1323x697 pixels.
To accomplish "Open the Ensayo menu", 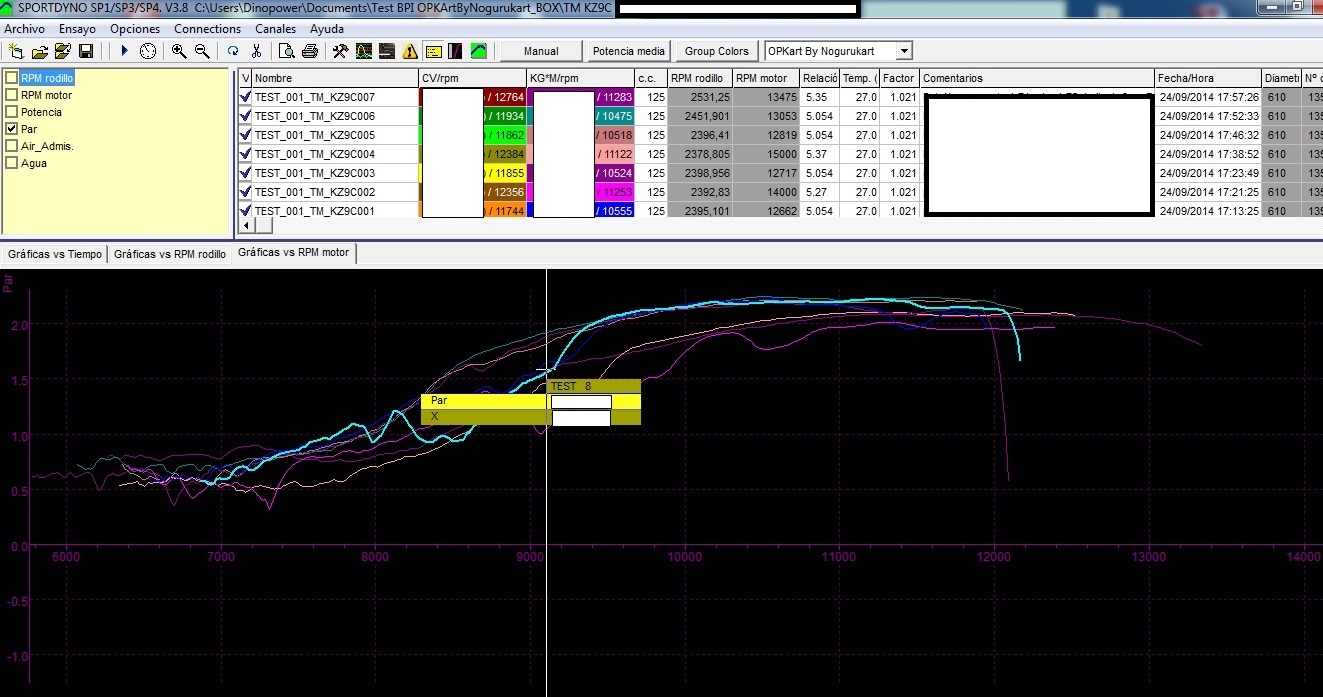I will 77,29.
